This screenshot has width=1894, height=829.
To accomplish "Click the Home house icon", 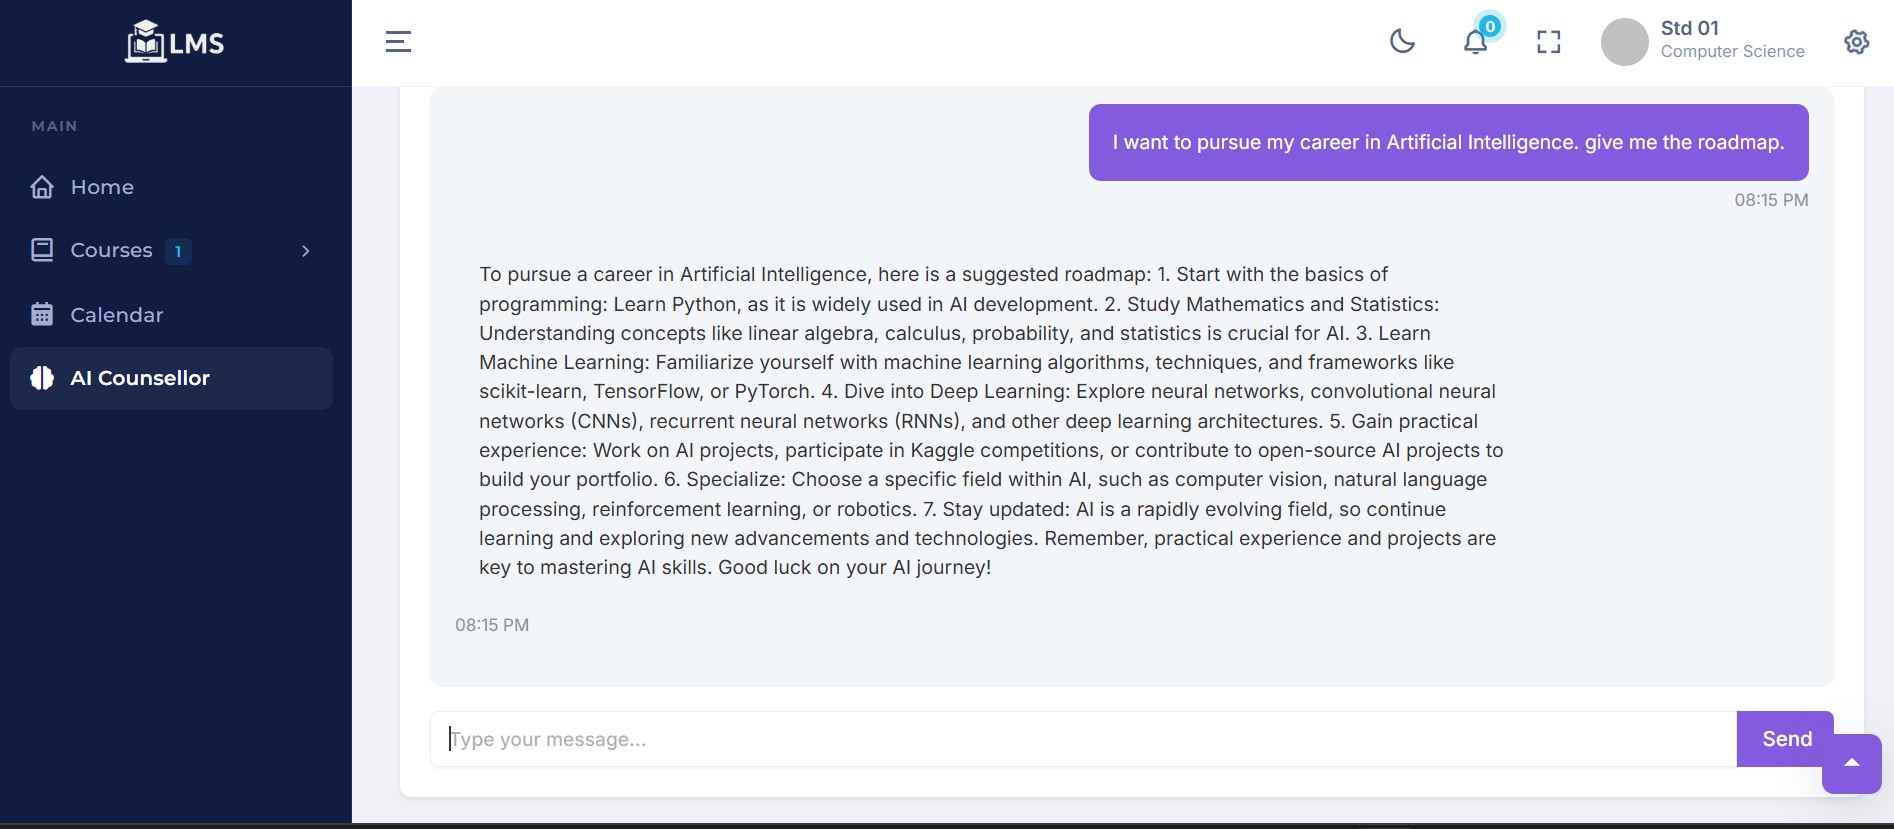I will tap(42, 187).
